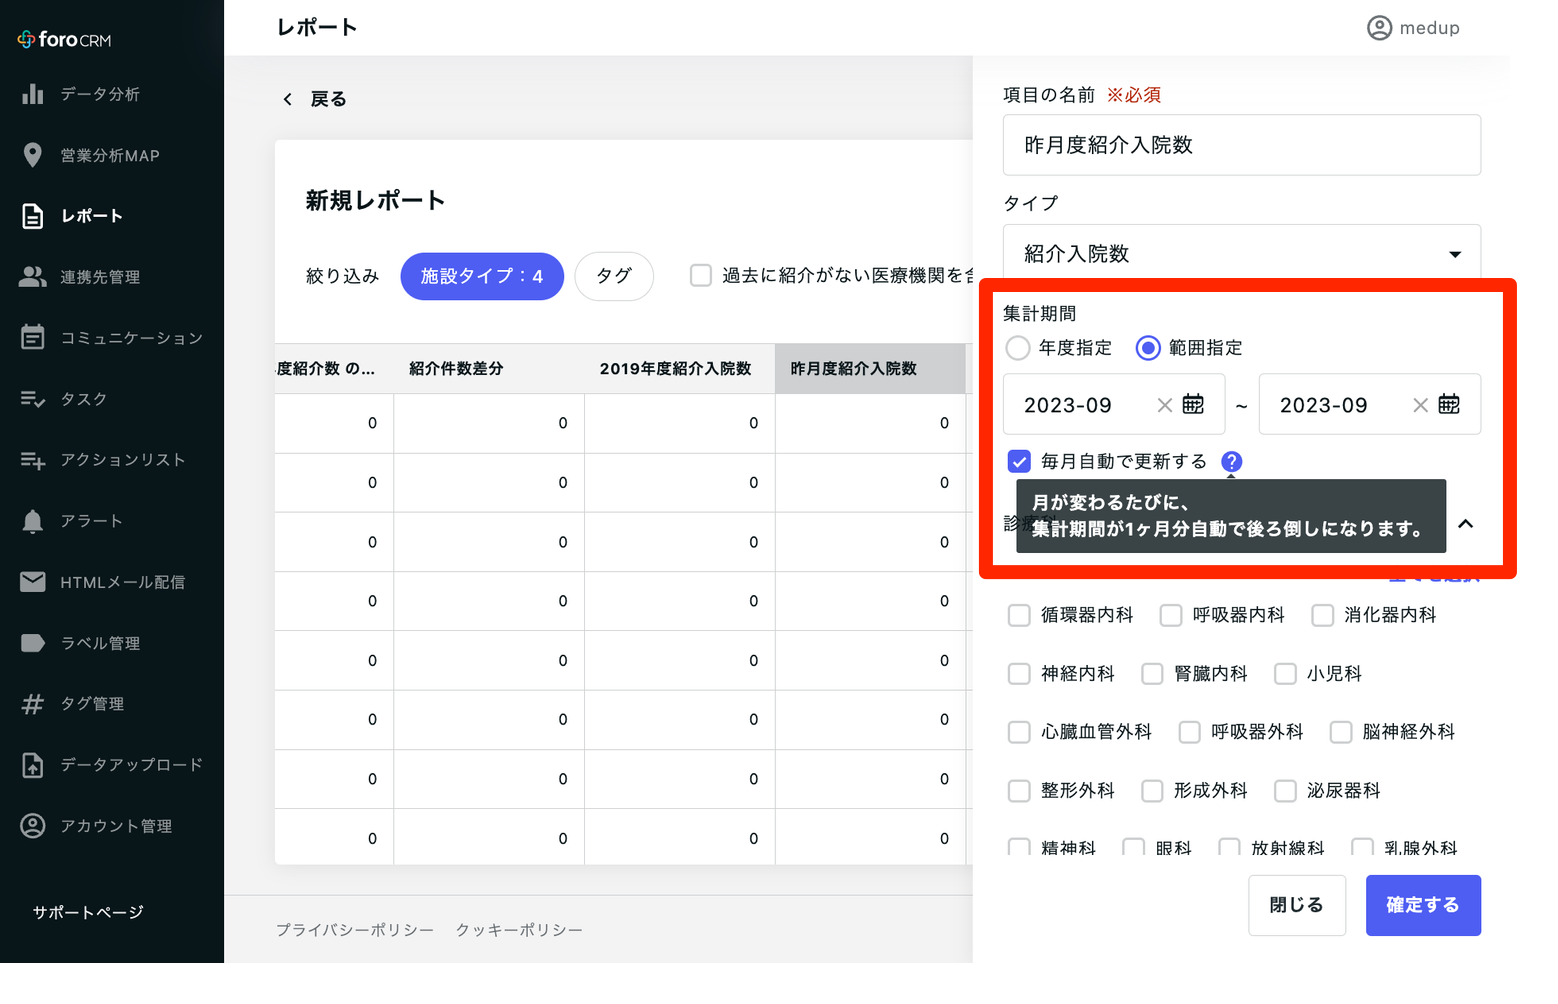Click the タスク checklist icon
1558x1004 pixels.
(x=33, y=399)
